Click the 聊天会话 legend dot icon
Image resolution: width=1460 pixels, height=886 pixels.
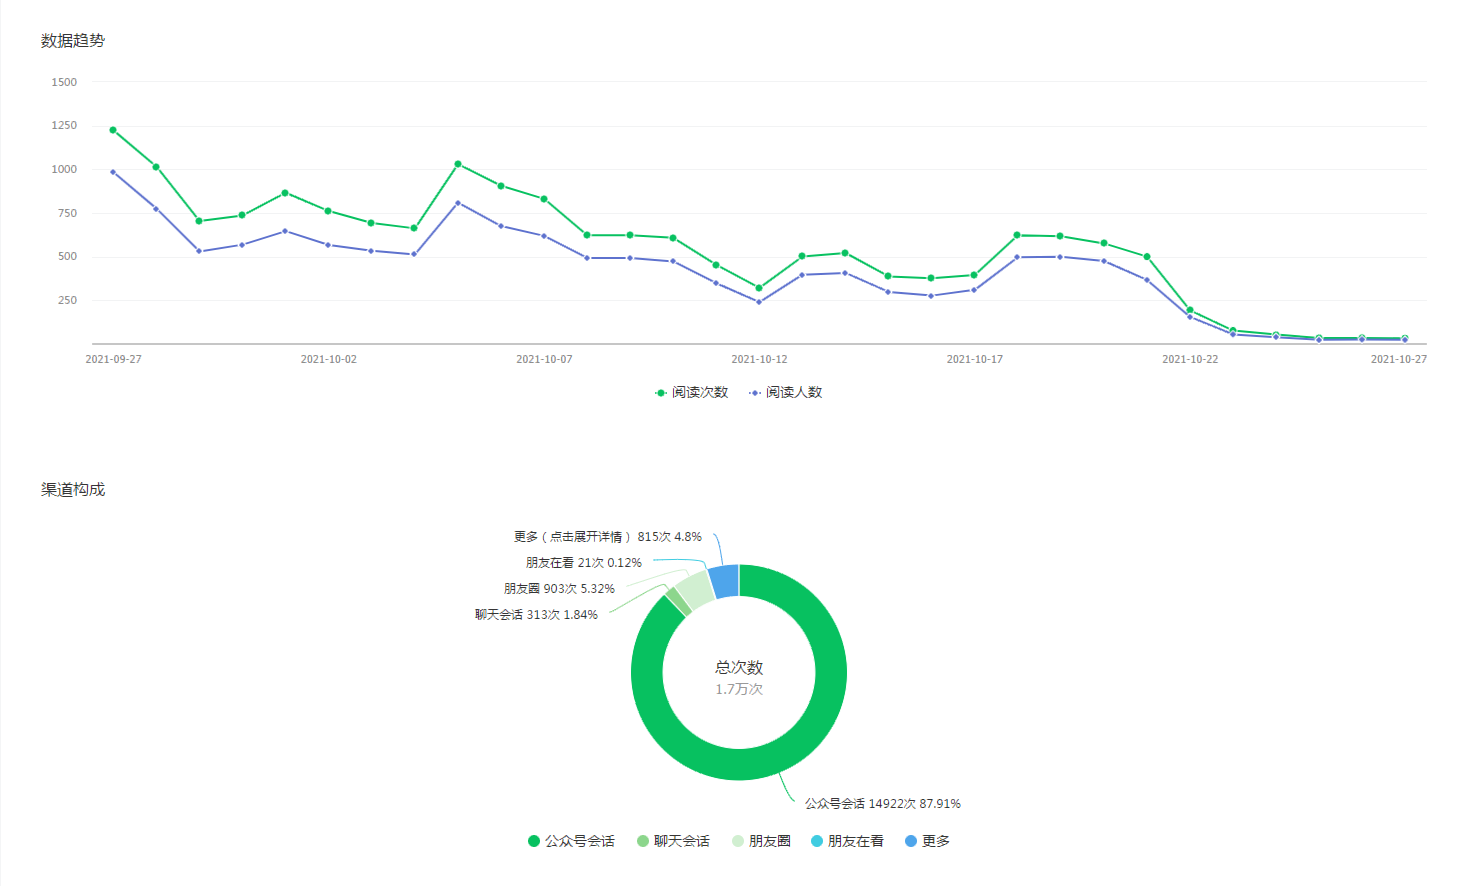click(x=643, y=841)
